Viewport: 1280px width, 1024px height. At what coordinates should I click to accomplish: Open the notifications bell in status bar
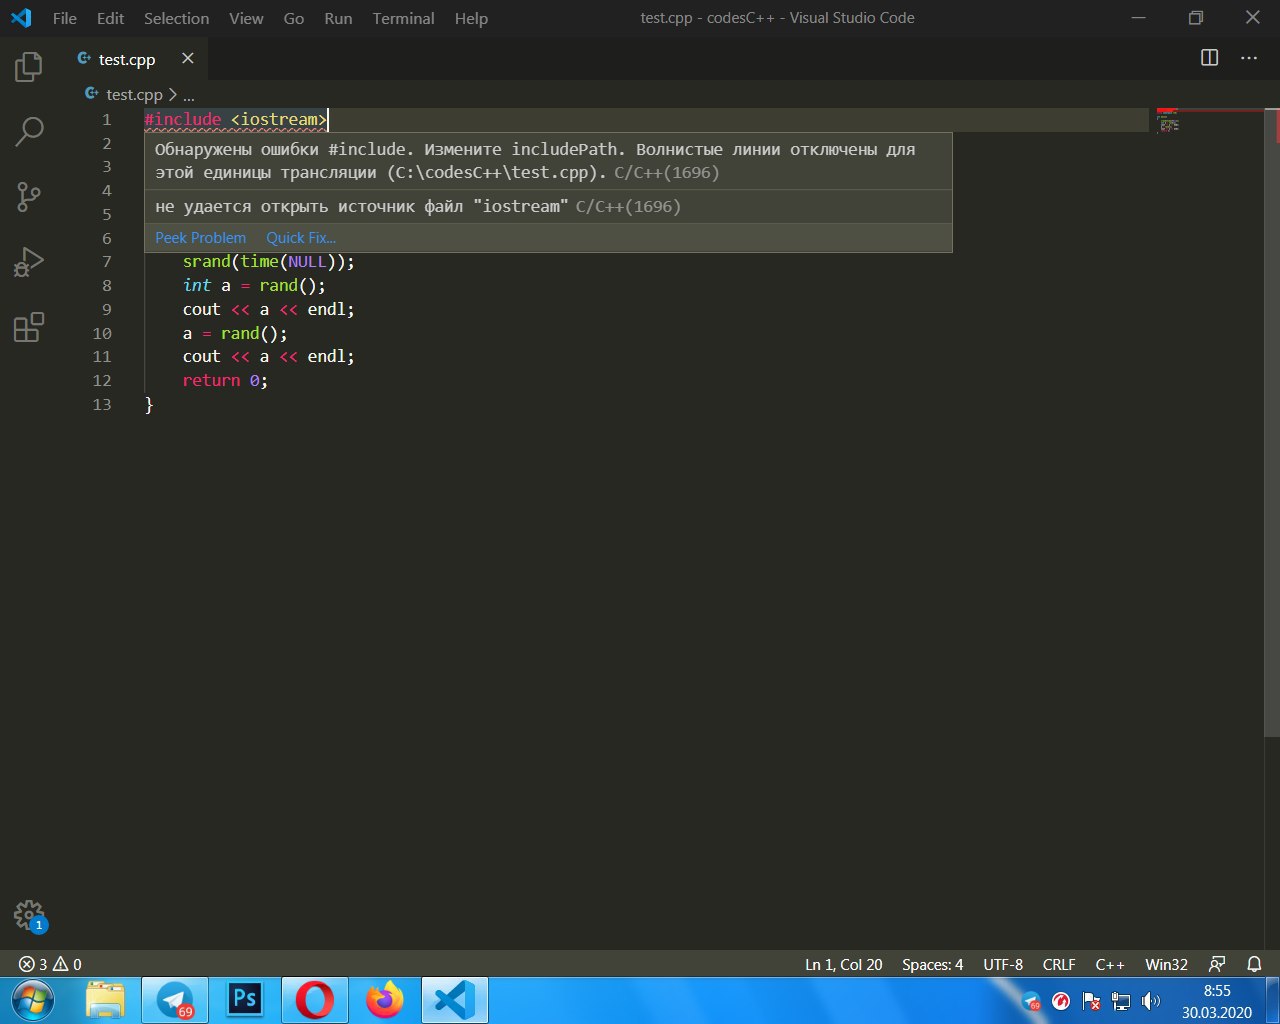point(1254,964)
